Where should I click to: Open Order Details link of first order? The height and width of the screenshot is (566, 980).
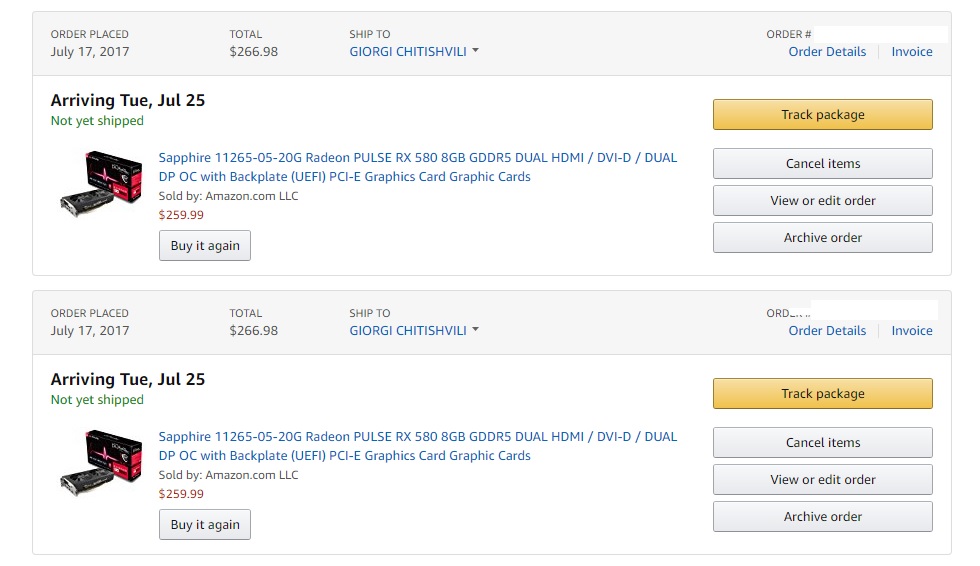pyautogui.click(x=827, y=52)
